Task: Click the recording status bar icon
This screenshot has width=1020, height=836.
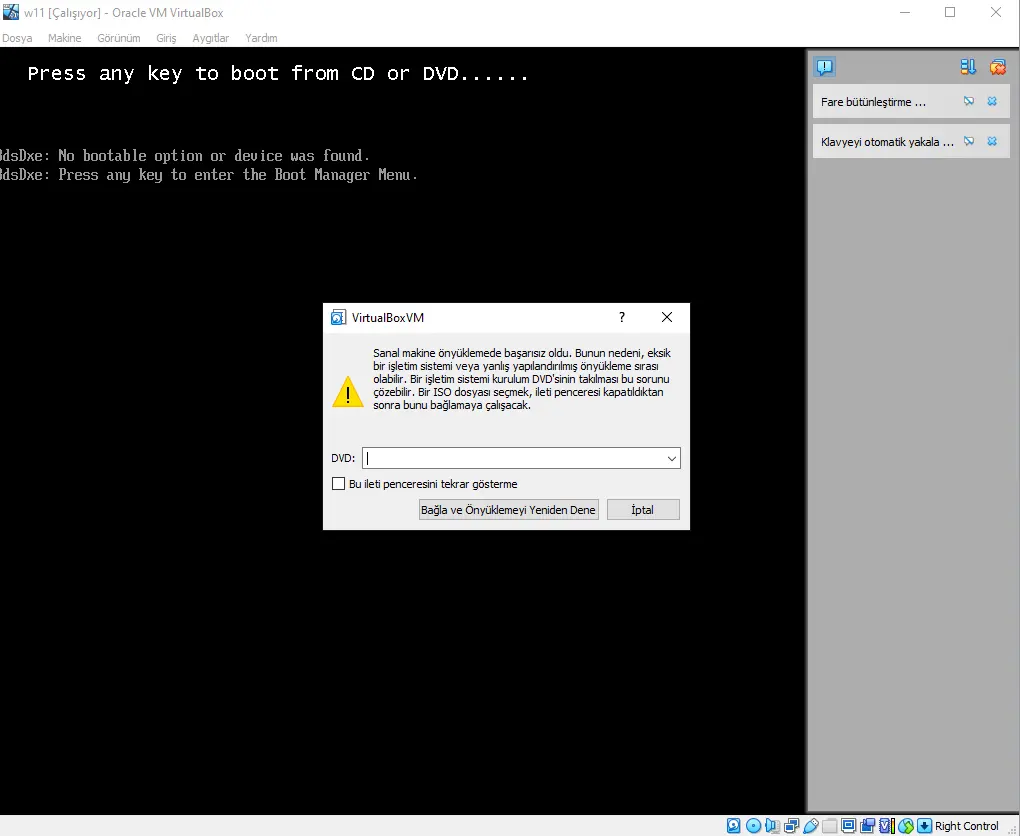Action: click(x=867, y=826)
